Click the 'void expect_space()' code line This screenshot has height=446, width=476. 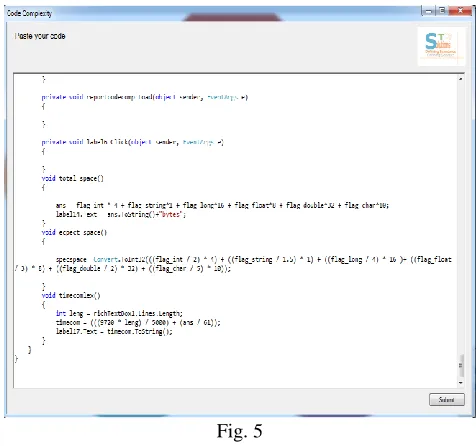click(x=74, y=232)
